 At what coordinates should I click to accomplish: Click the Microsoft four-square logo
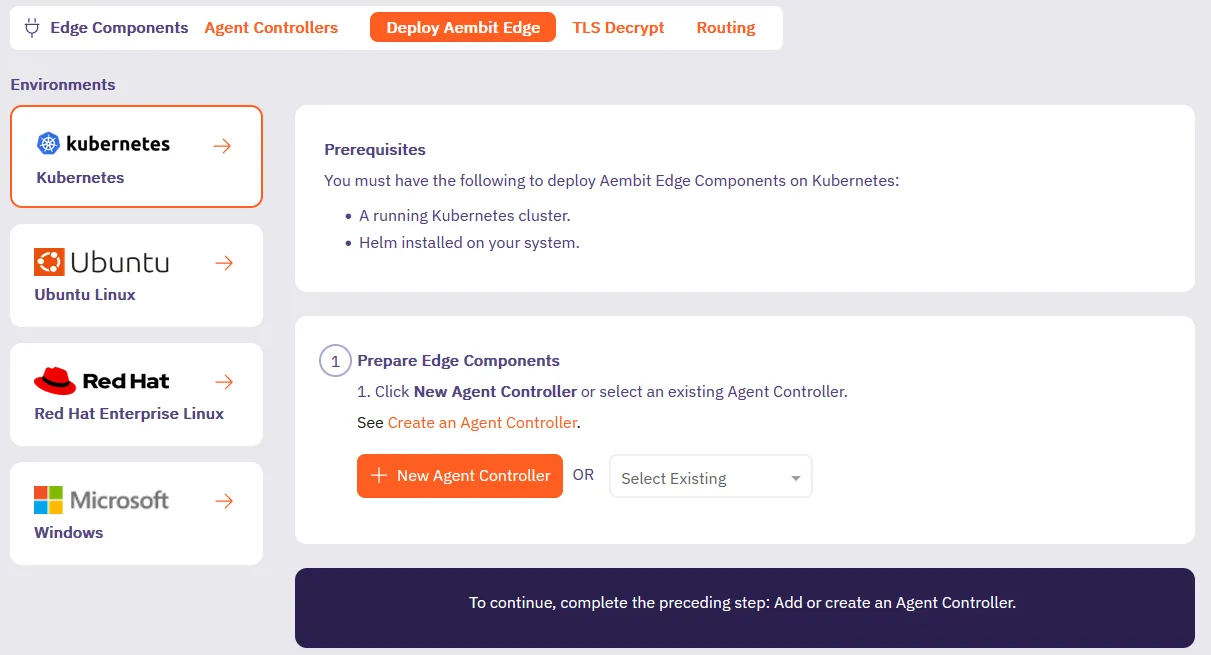coord(48,500)
